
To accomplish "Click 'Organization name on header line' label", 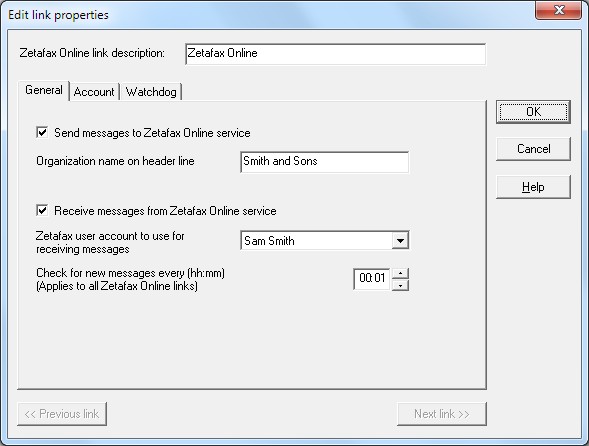I will [x=115, y=161].
